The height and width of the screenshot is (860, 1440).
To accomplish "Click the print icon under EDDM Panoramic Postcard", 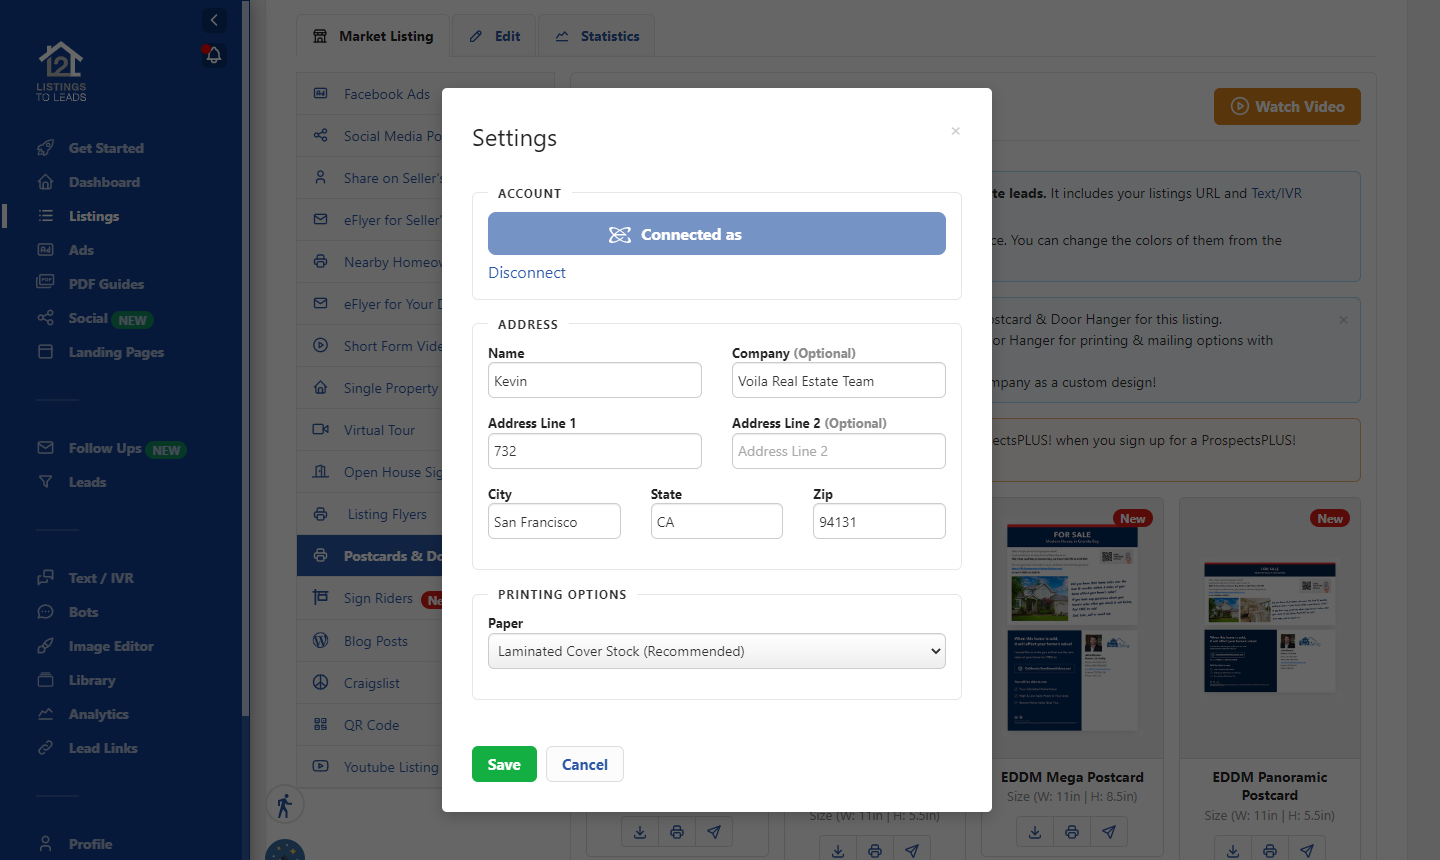I will (x=1270, y=850).
